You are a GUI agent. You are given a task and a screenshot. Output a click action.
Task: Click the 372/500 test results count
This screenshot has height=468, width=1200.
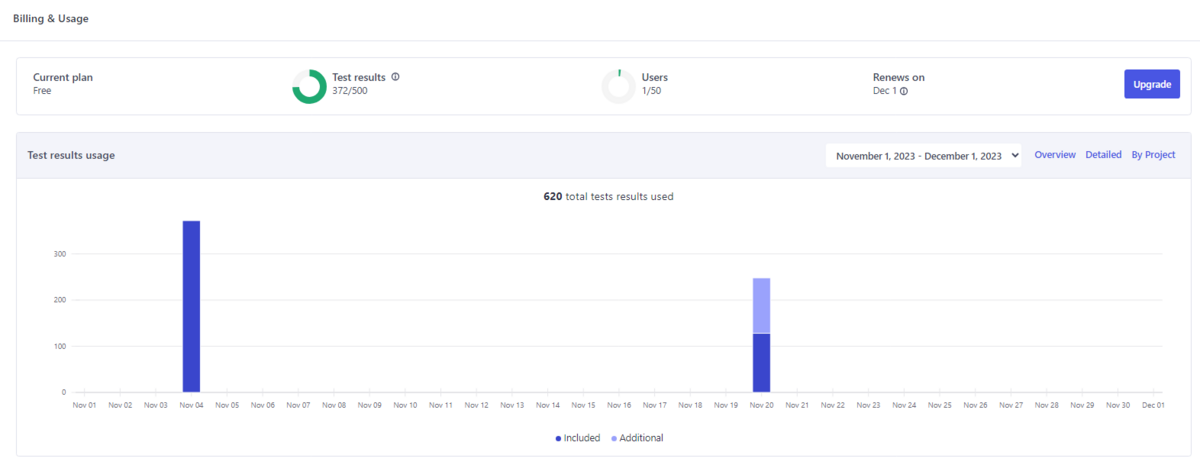(x=350, y=91)
